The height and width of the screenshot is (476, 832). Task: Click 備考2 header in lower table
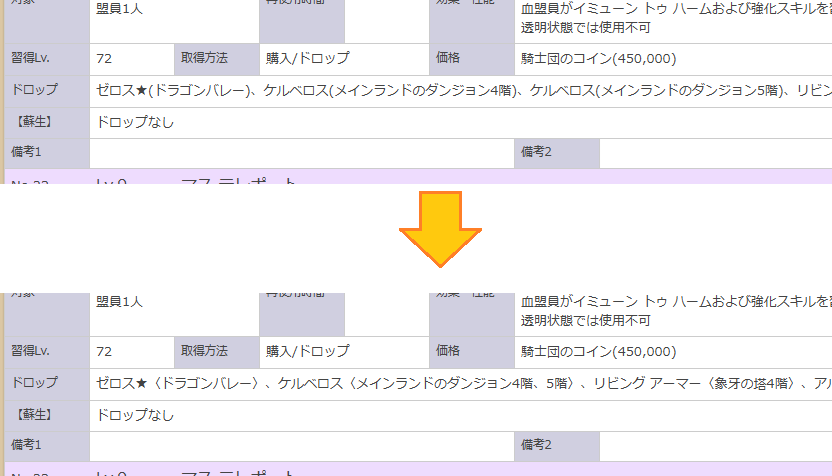[x=557, y=446]
